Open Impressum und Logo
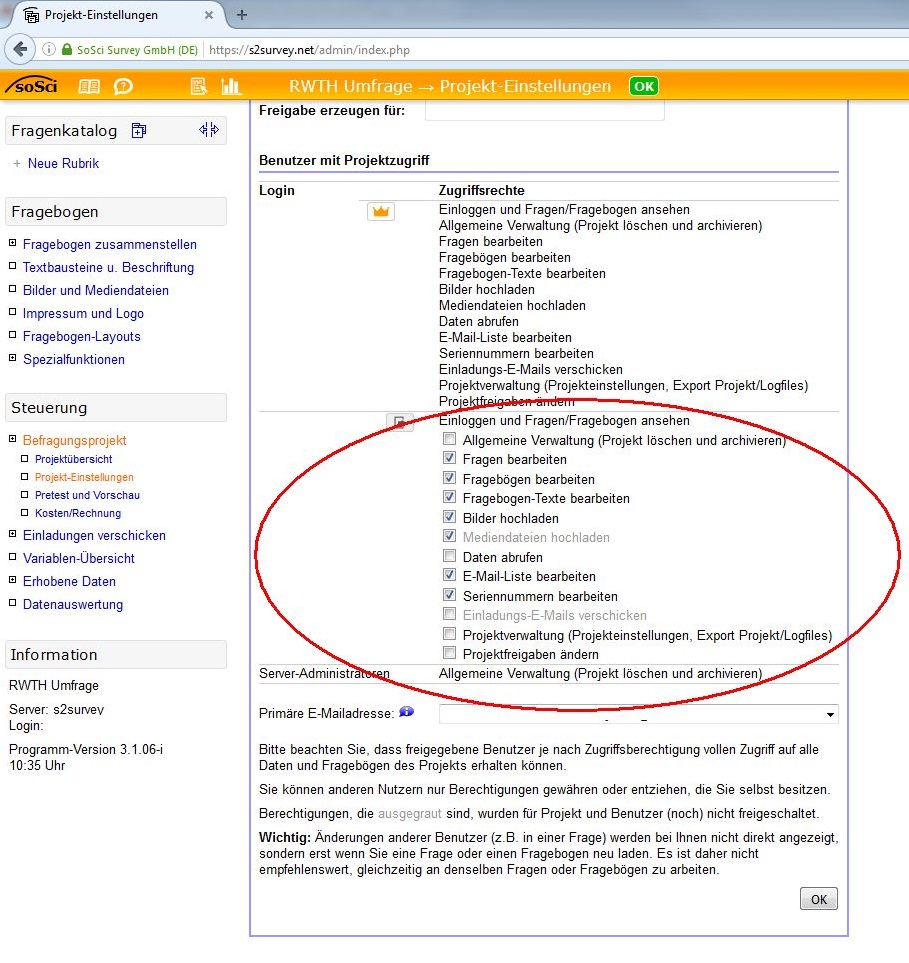The image size is (909, 963). [x=83, y=313]
